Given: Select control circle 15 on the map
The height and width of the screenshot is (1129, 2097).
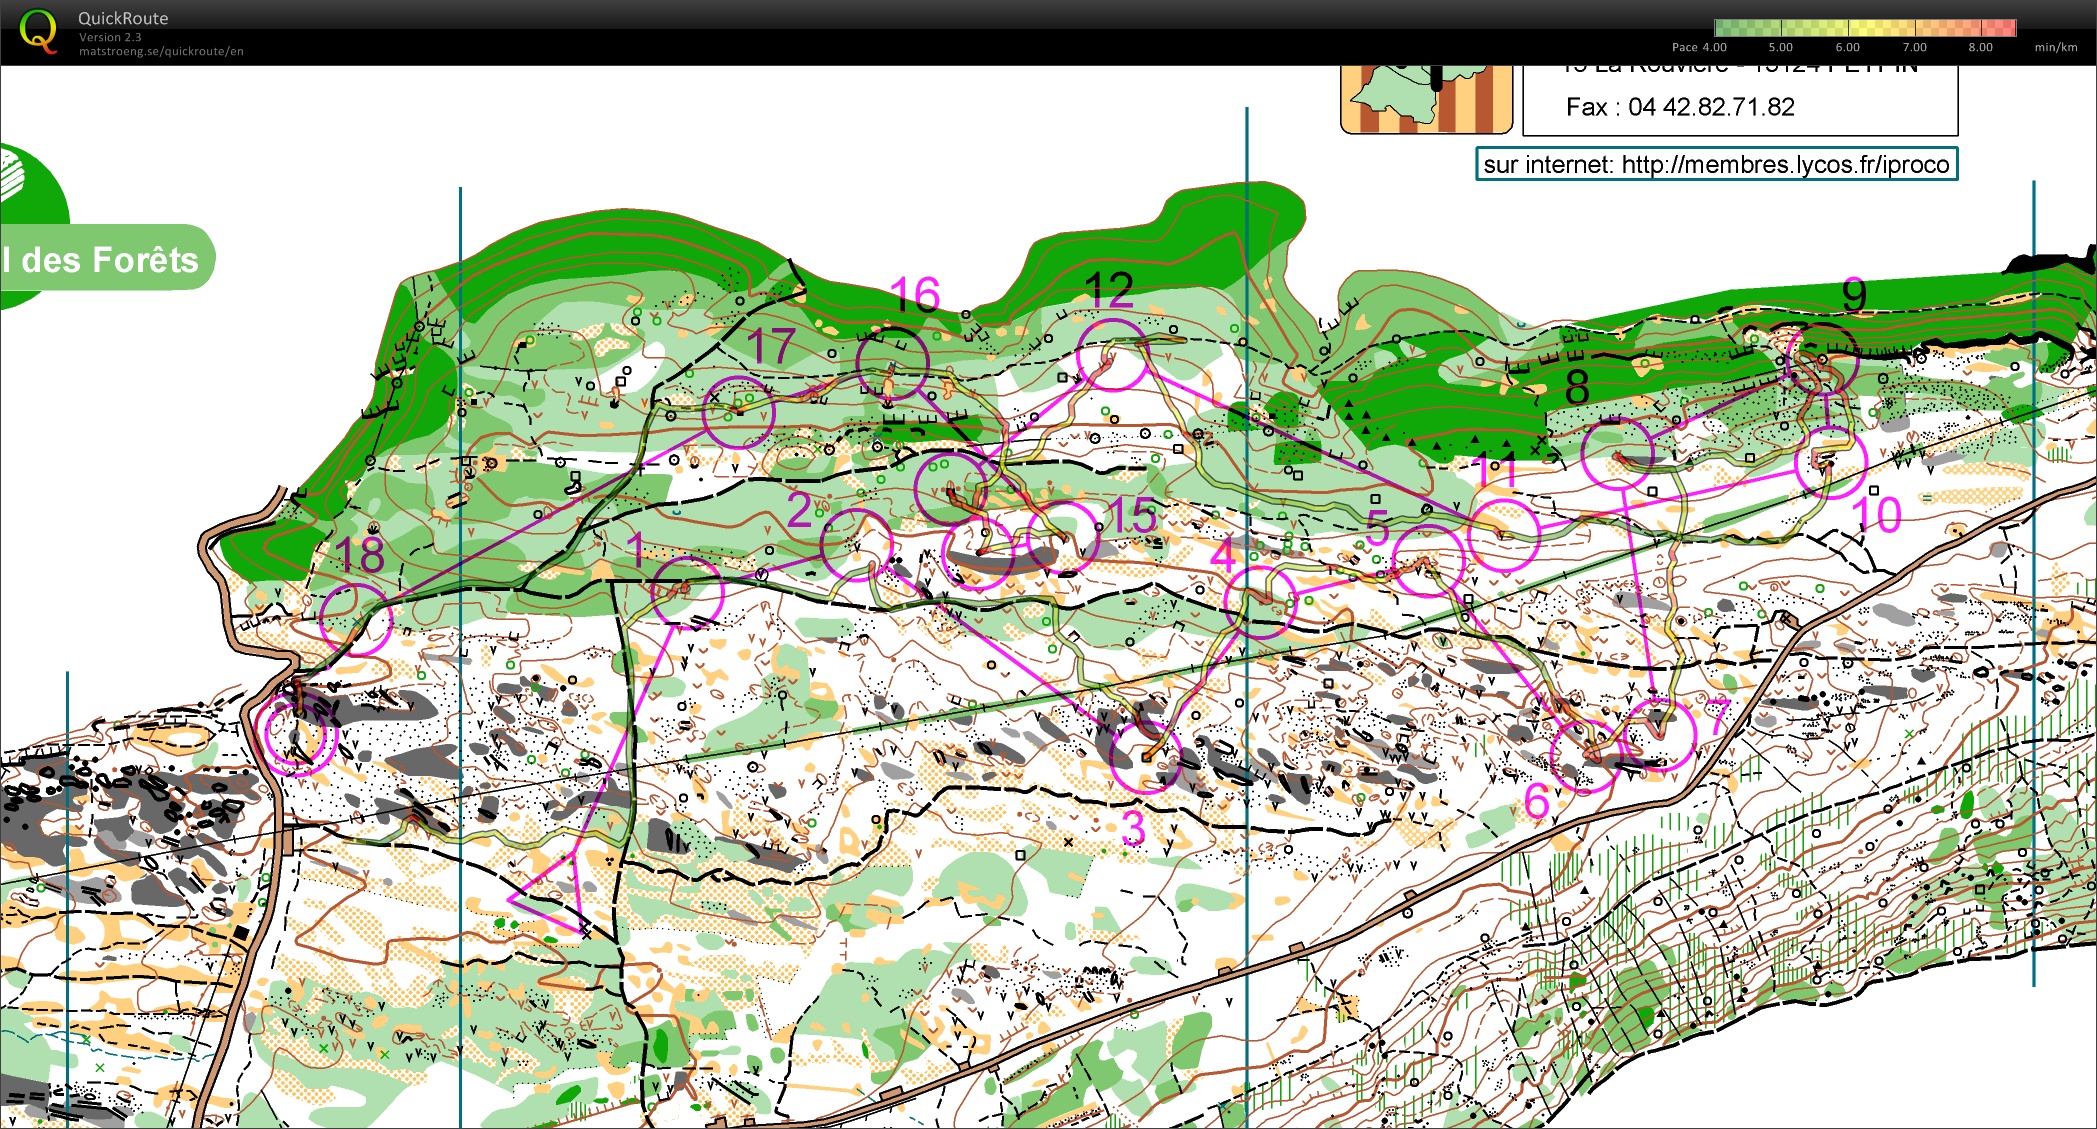Looking at the screenshot, I should [1063, 537].
